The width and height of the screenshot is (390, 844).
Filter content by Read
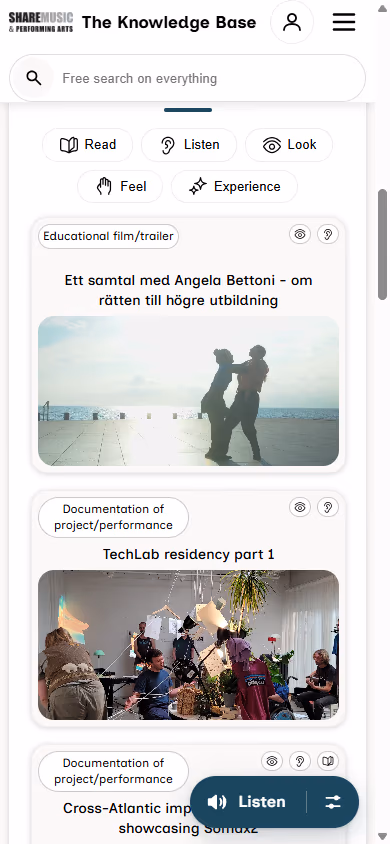pyautogui.click(x=88, y=145)
